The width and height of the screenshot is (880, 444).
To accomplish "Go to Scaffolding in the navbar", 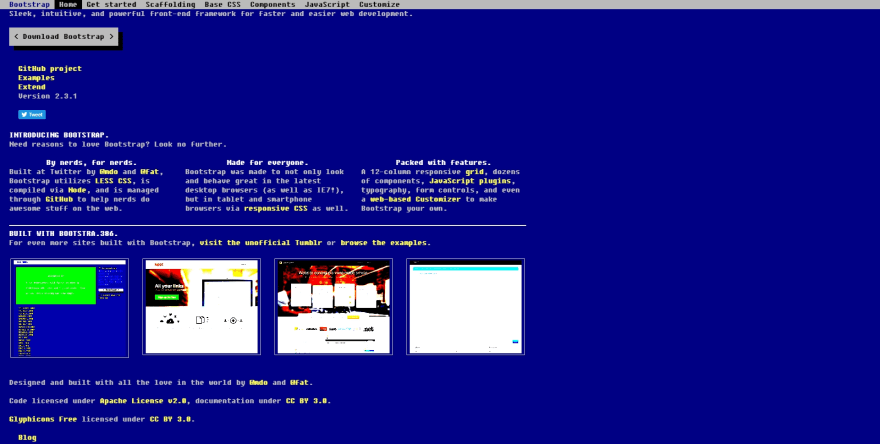I will tap(170, 4).
